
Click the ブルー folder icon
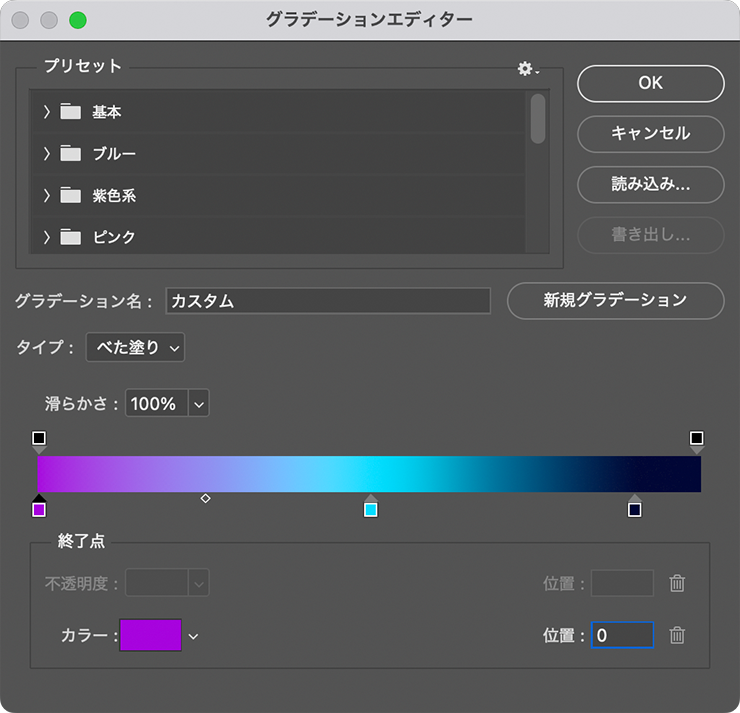[x=70, y=154]
